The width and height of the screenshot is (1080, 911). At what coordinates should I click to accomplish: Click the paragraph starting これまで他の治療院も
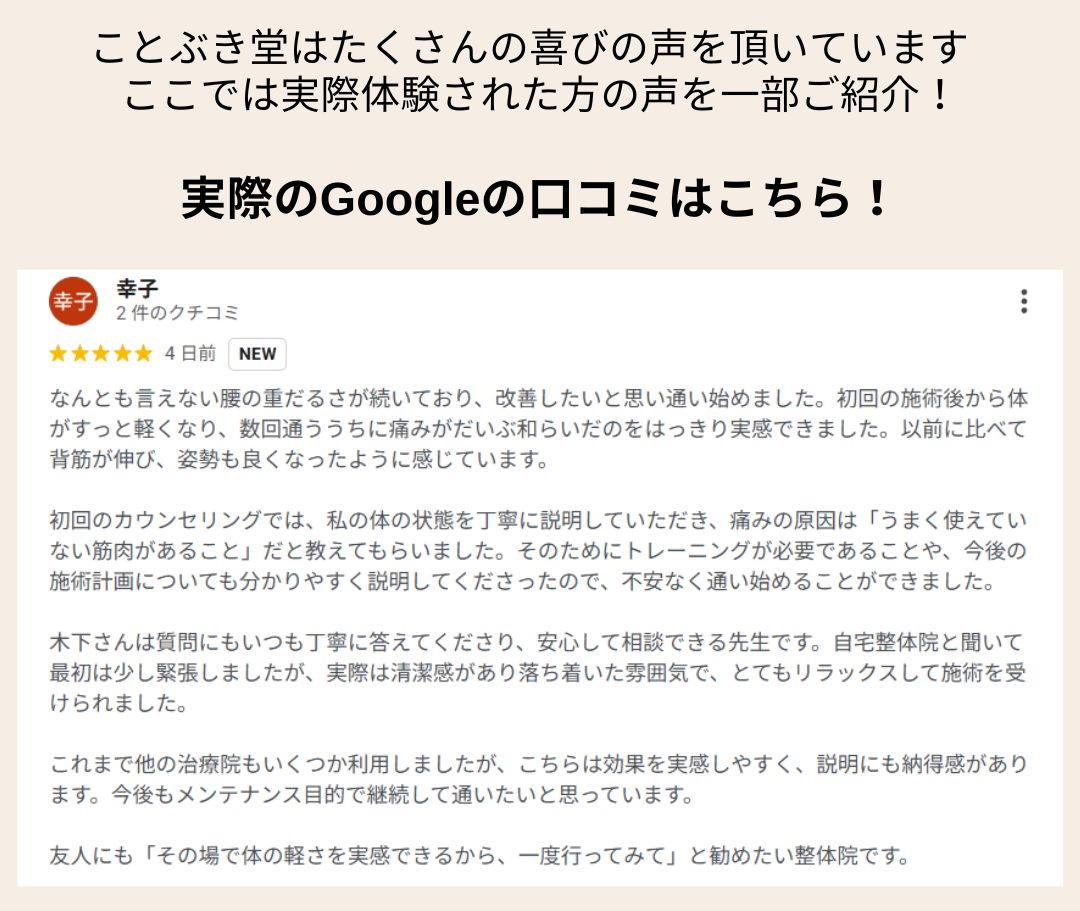[x=538, y=780]
